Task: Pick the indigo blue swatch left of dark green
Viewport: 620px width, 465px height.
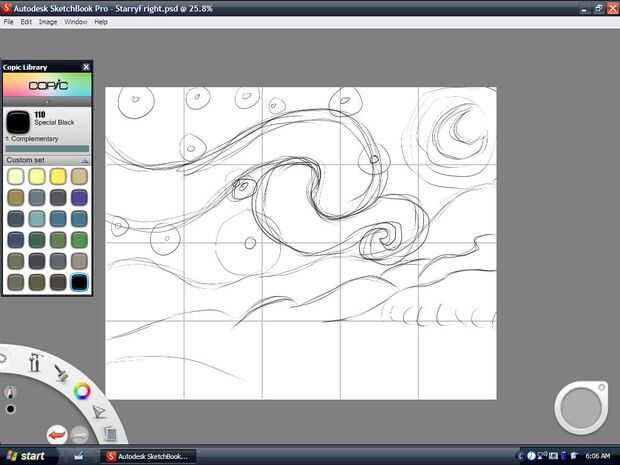Action: (15, 240)
